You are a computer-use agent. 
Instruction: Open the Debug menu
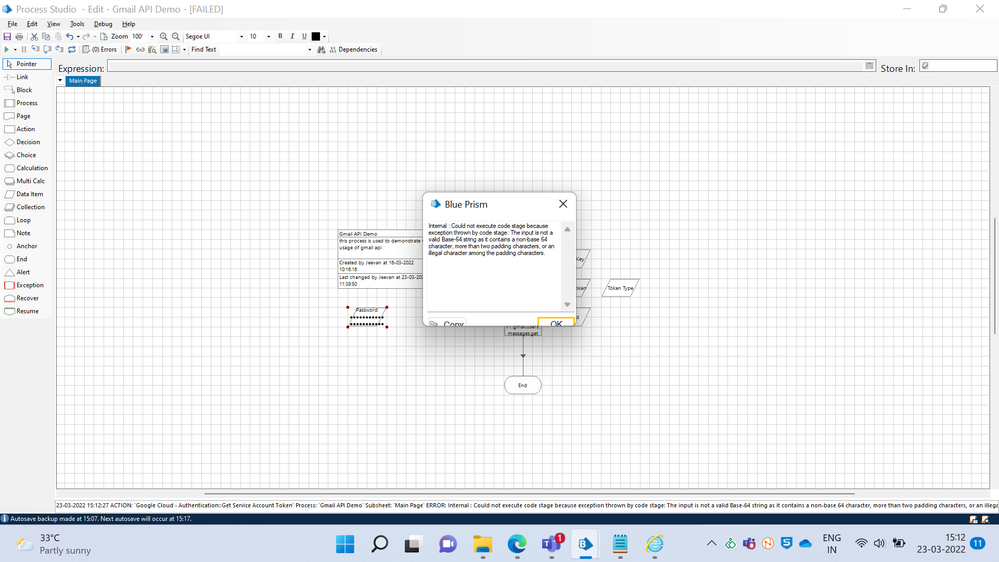[103, 24]
